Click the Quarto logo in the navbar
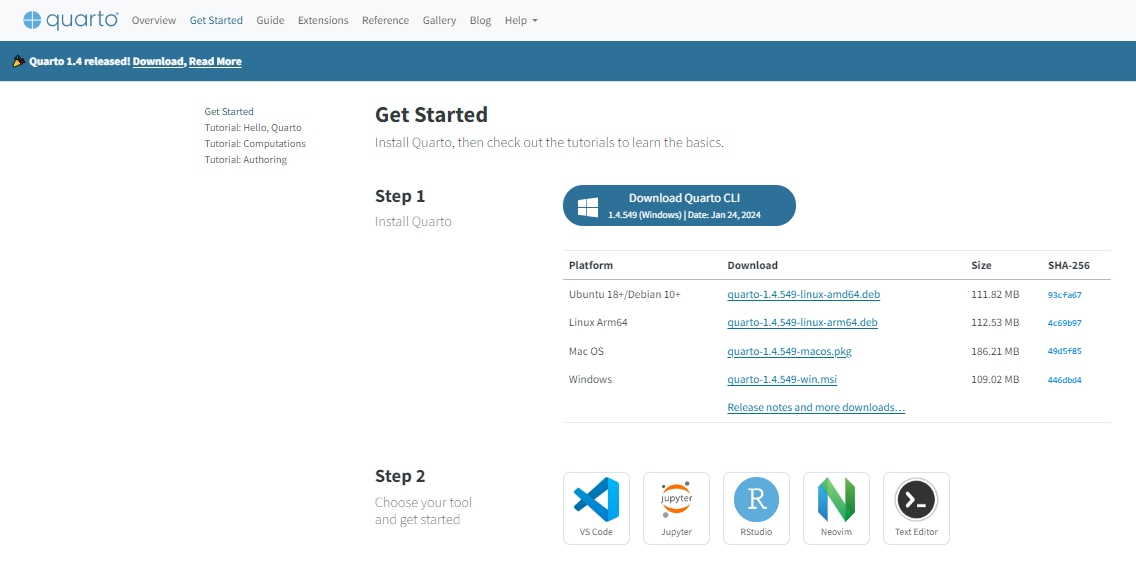 point(70,20)
